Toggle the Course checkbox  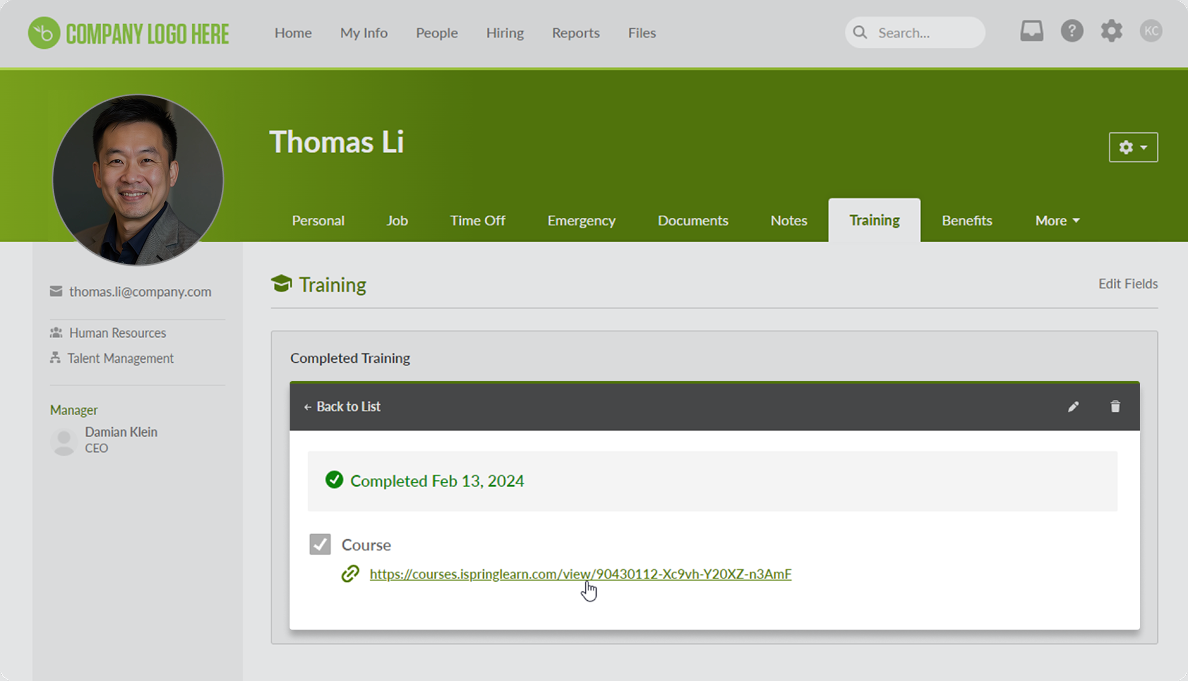320,544
